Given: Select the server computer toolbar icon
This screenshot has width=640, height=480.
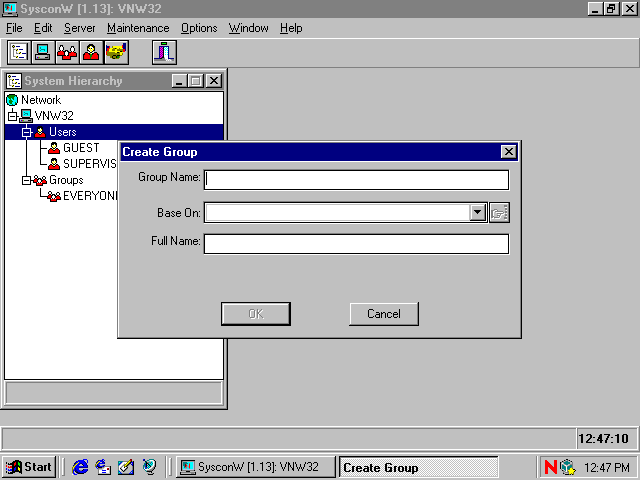Looking at the screenshot, I should tap(43, 52).
